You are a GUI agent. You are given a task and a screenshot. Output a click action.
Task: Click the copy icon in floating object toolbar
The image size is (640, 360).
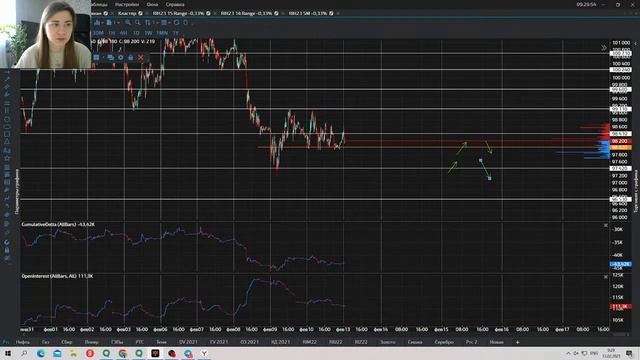tap(111, 58)
